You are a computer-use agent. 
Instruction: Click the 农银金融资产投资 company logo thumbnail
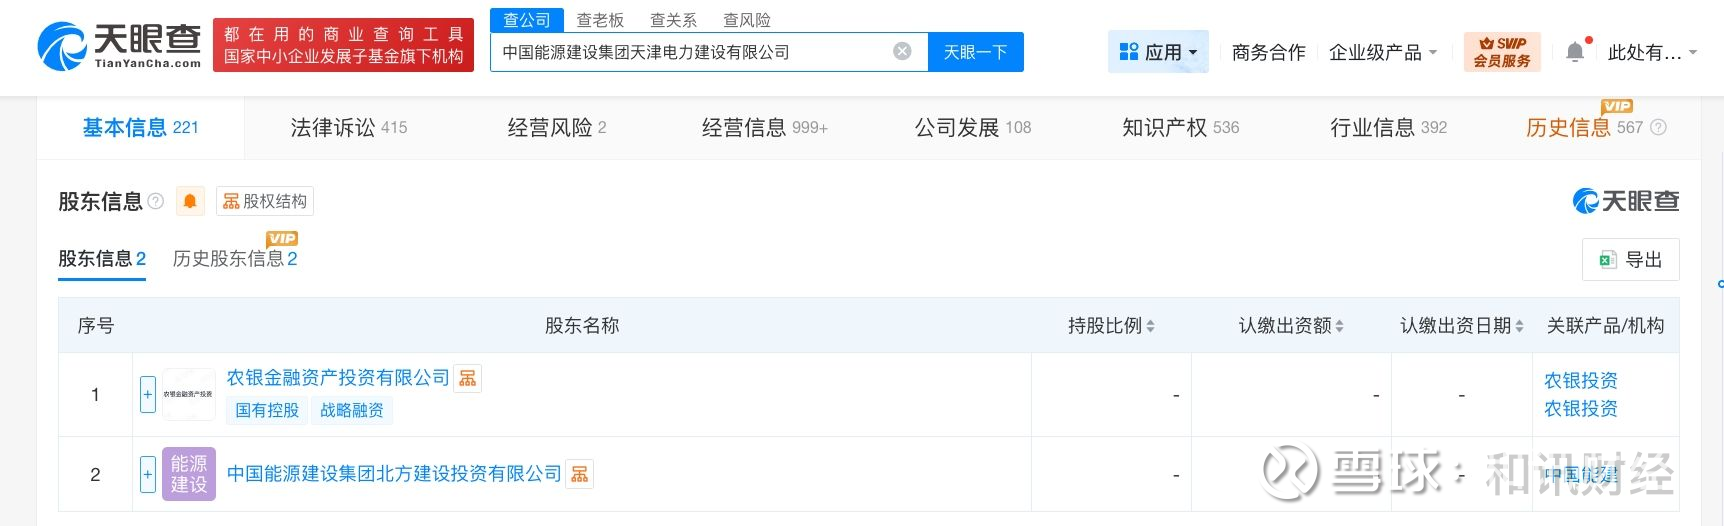[189, 394]
